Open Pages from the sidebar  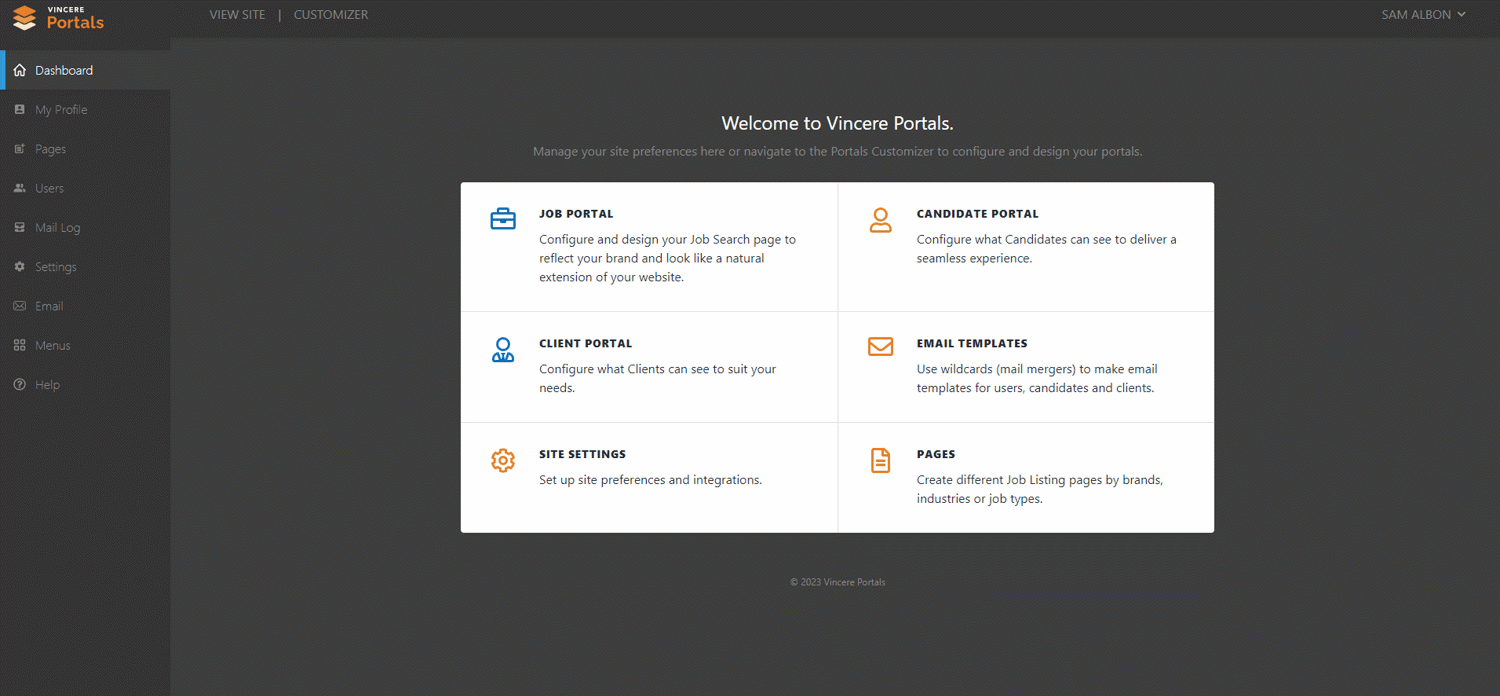pos(85,149)
